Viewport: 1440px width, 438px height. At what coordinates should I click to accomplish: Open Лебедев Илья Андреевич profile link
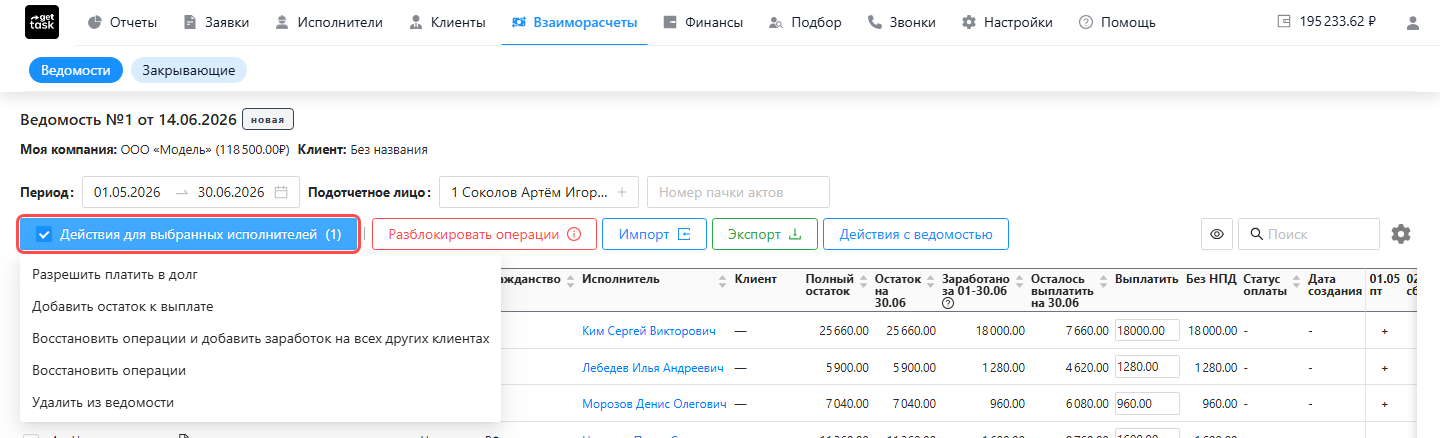tap(652, 368)
